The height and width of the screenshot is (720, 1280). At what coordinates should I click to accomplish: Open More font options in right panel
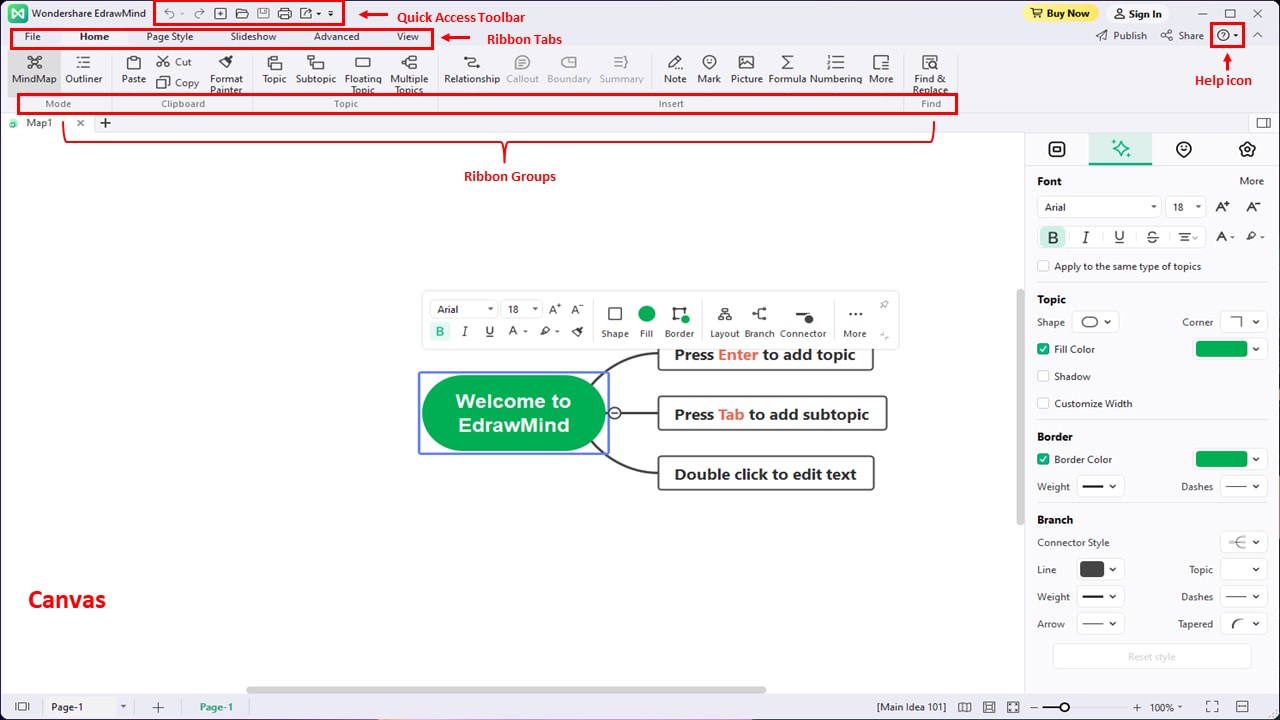pyautogui.click(x=1252, y=181)
